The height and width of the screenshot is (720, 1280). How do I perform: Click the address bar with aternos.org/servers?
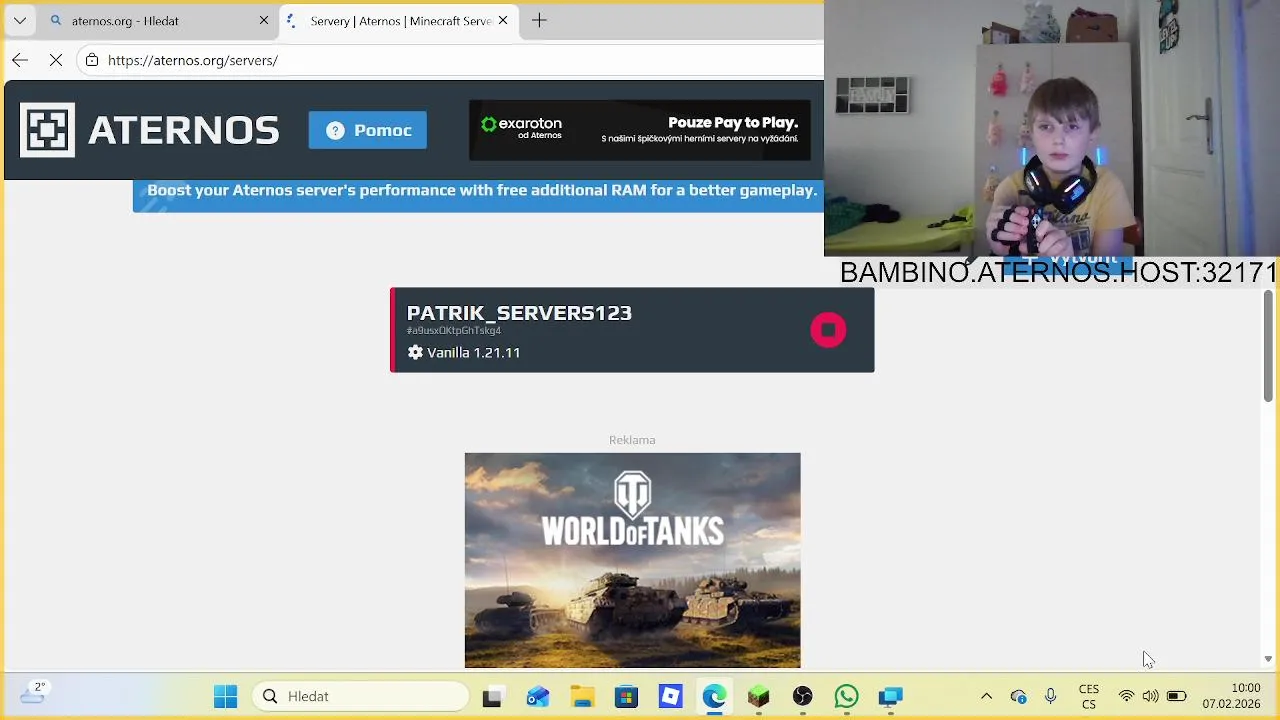point(450,60)
